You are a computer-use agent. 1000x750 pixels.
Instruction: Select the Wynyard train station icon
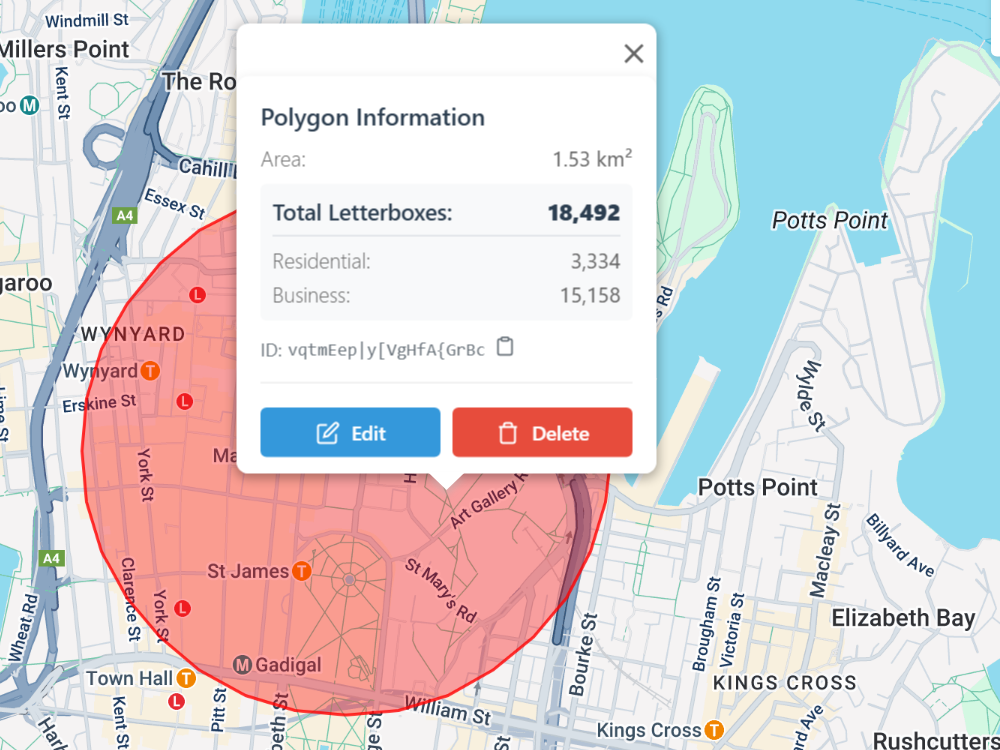click(x=150, y=371)
